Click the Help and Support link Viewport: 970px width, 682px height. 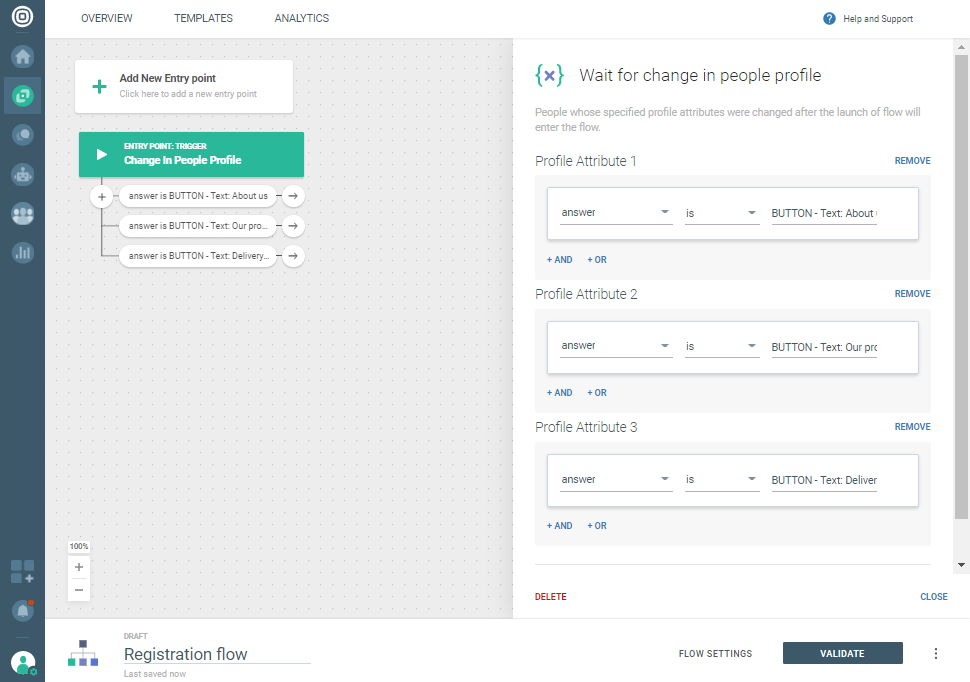pyautogui.click(x=878, y=19)
